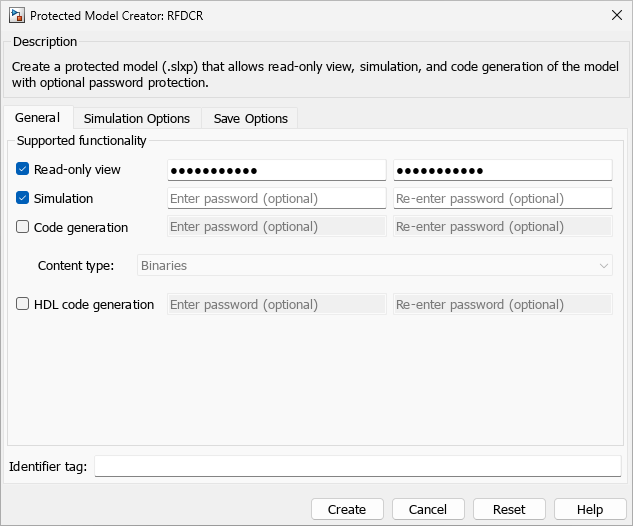Viewport: 633px width, 526px height.
Task: Click the Read-only view password field
Action: 276,170
